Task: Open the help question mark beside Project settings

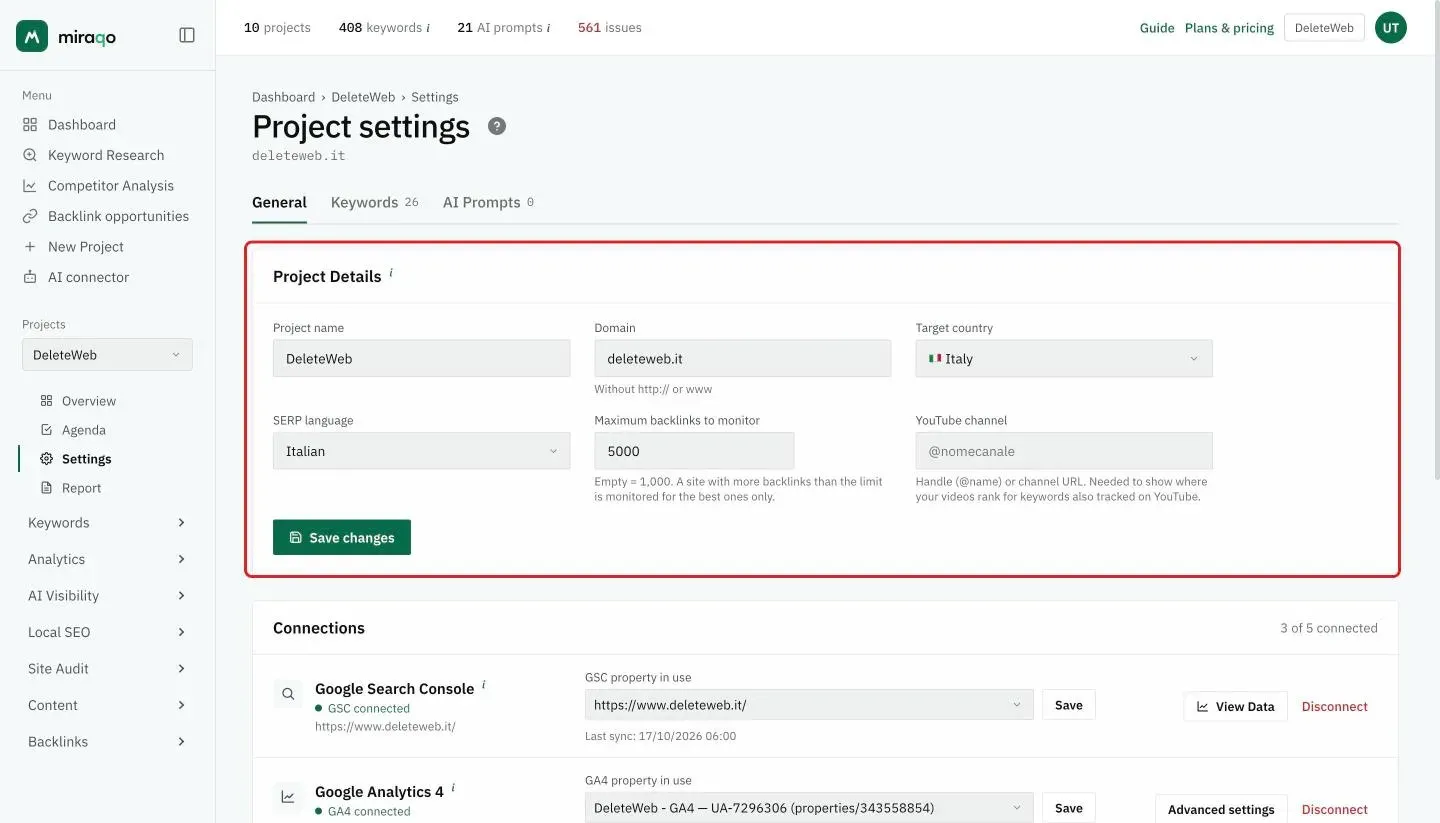Action: click(x=497, y=126)
